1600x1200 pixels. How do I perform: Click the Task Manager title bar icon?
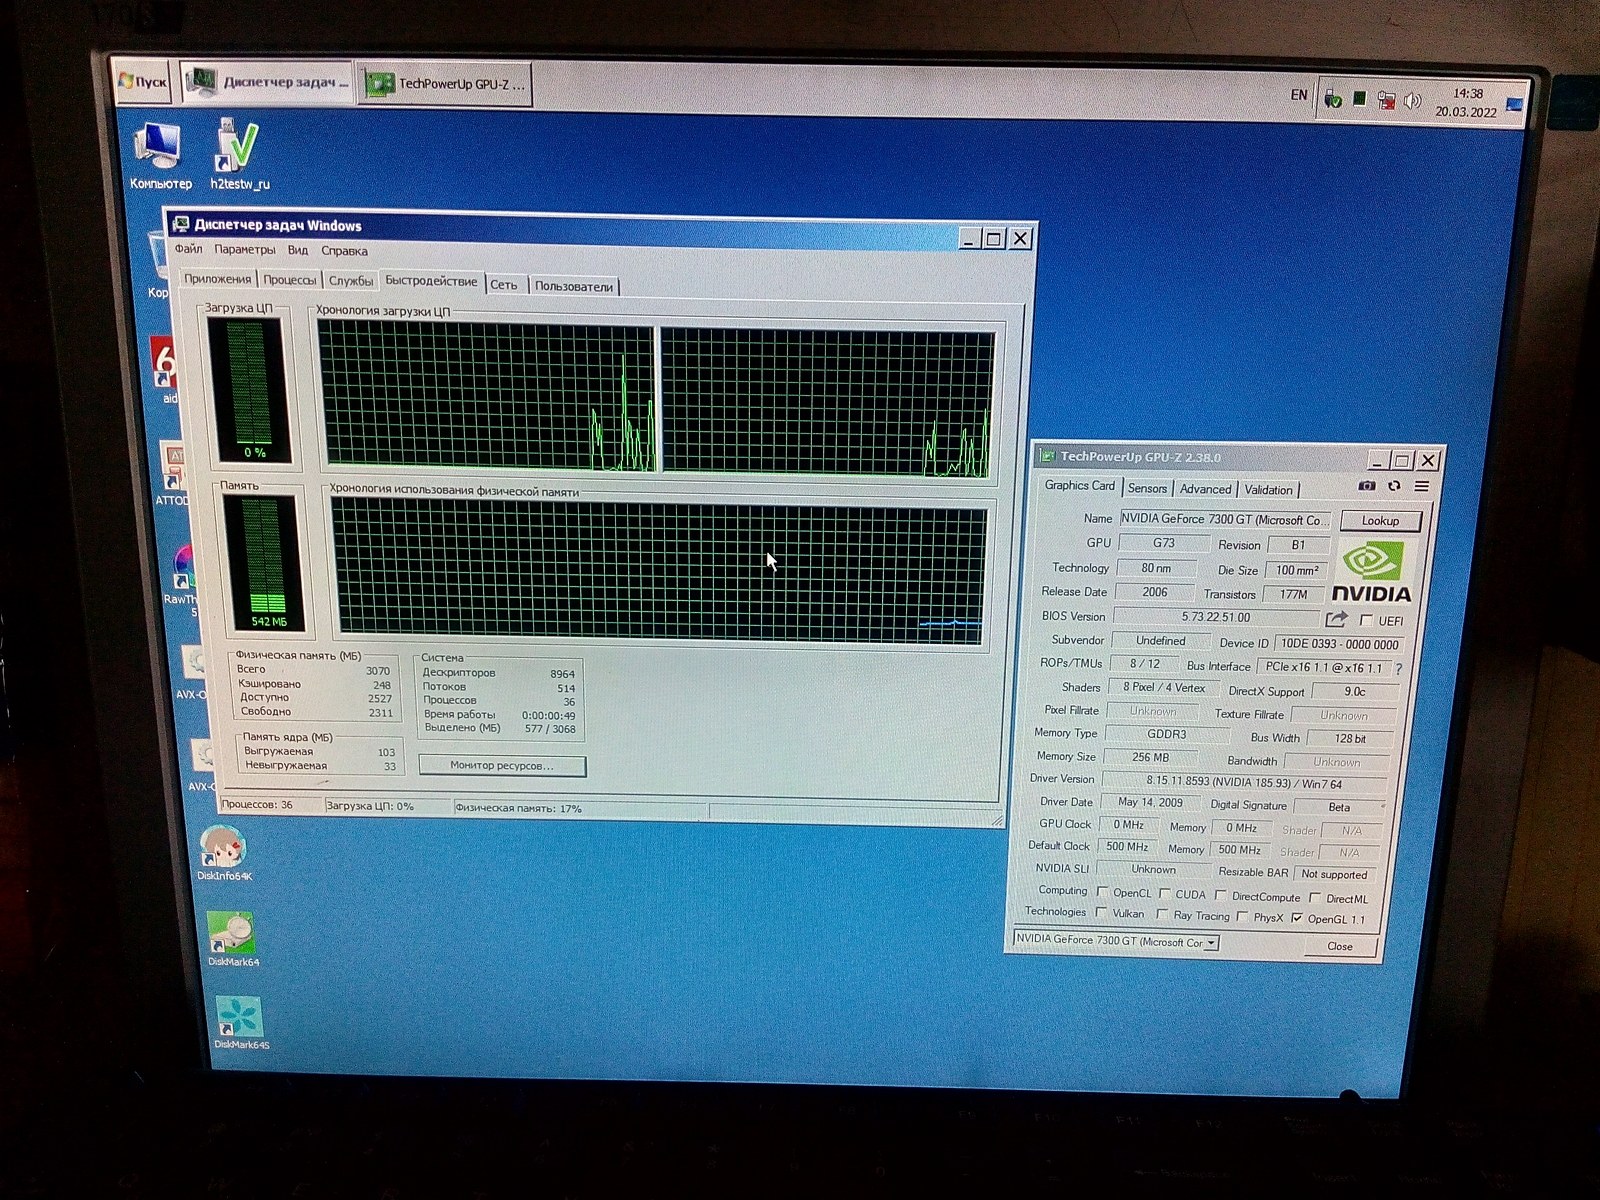[181, 224]
